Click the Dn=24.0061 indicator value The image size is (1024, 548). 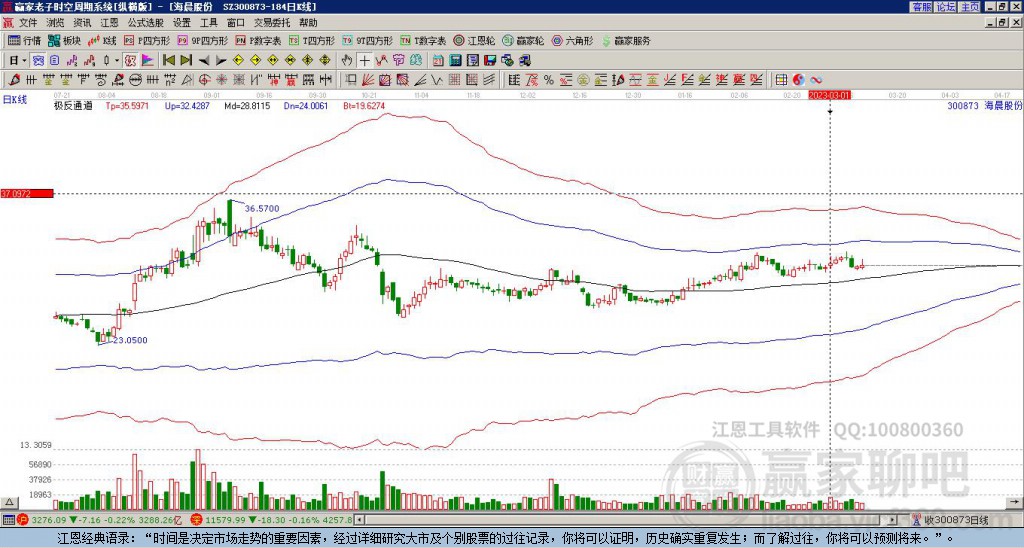tap(306, 105)
